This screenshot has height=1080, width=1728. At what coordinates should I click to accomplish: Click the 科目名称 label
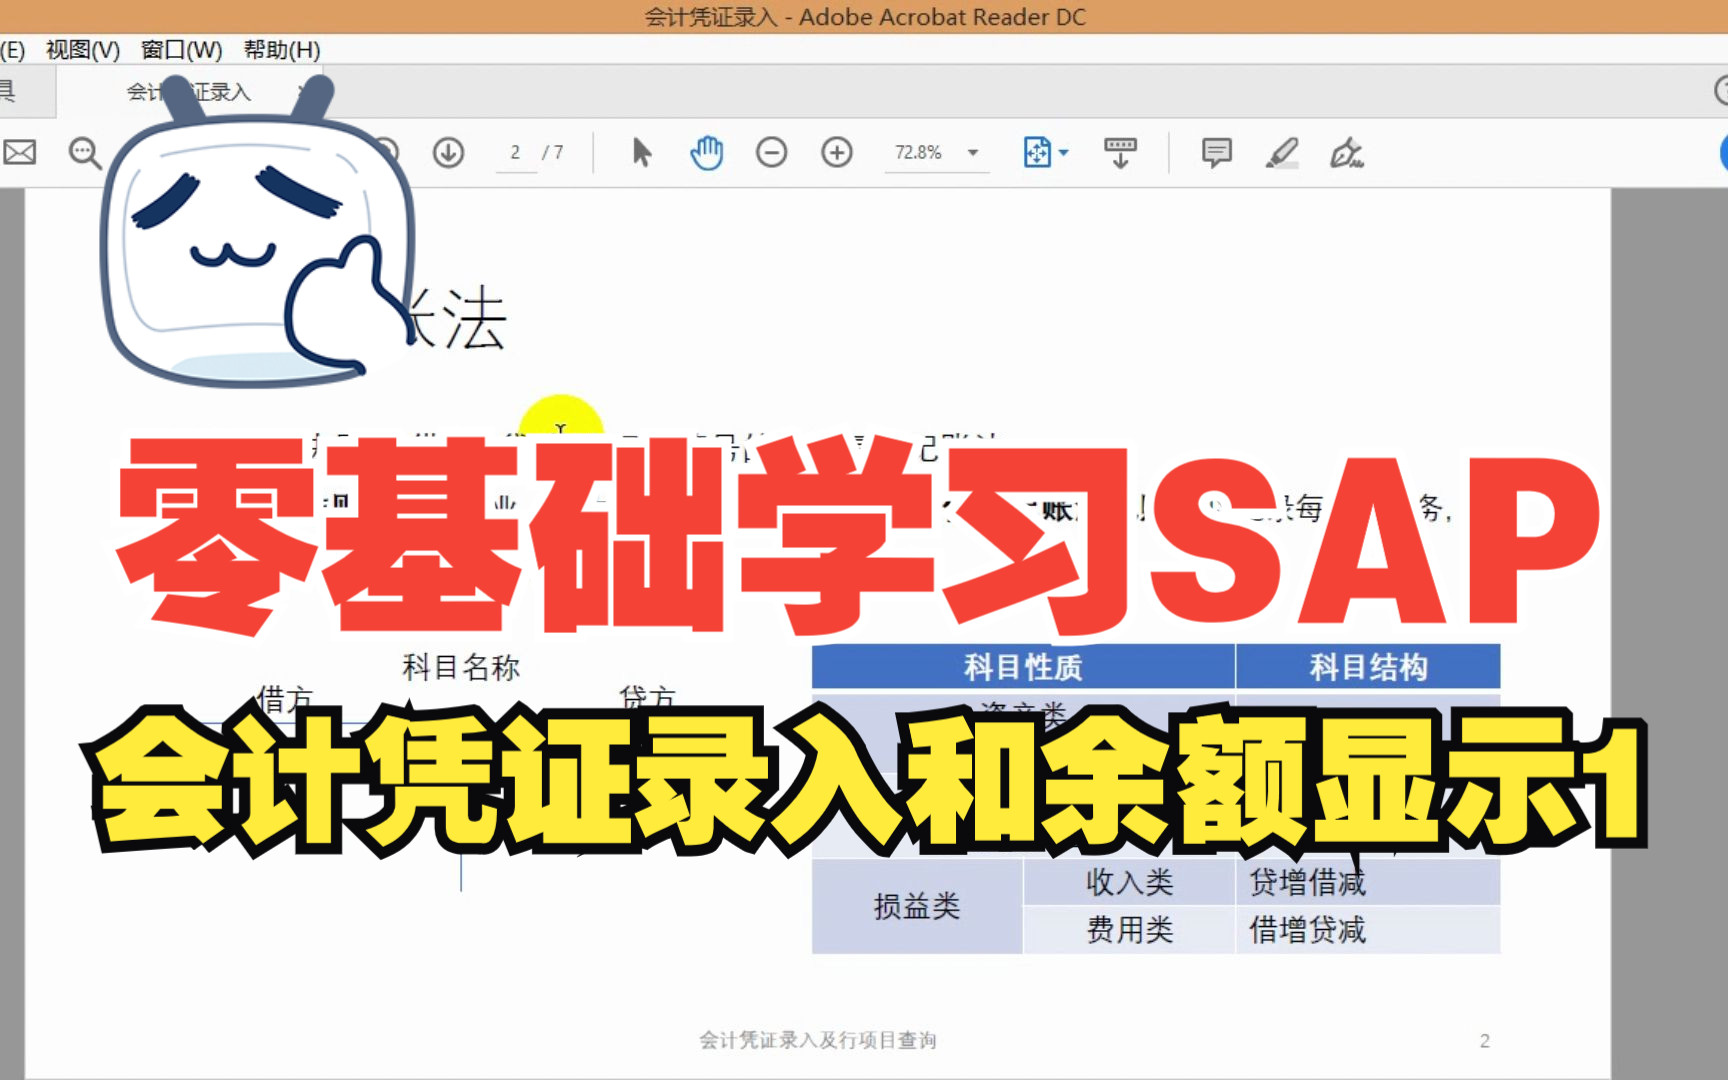click(x=460, y=667)
